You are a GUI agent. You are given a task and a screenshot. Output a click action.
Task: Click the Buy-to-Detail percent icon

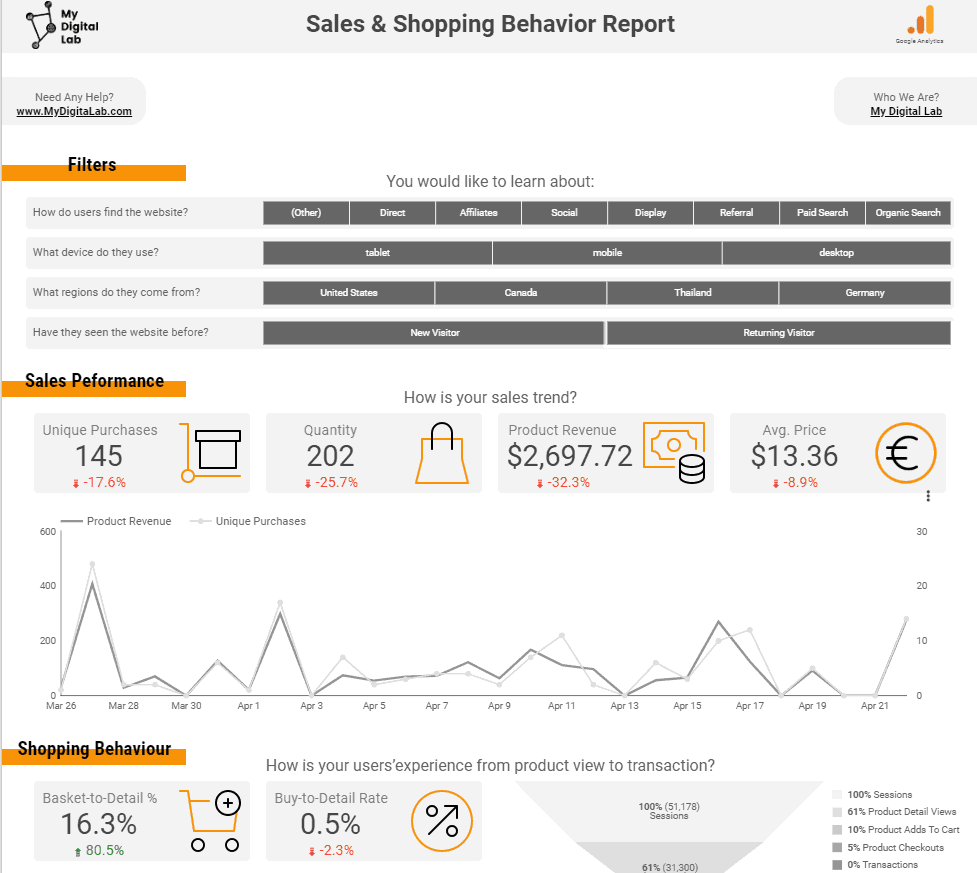tap(442, 821)
